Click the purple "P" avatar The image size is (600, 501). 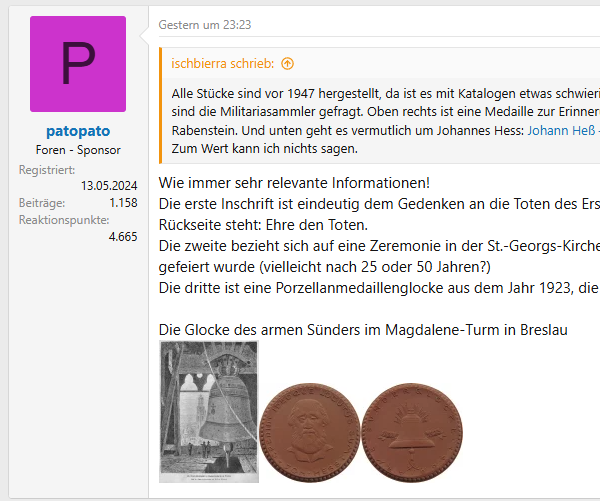click(x=78, y=64)
